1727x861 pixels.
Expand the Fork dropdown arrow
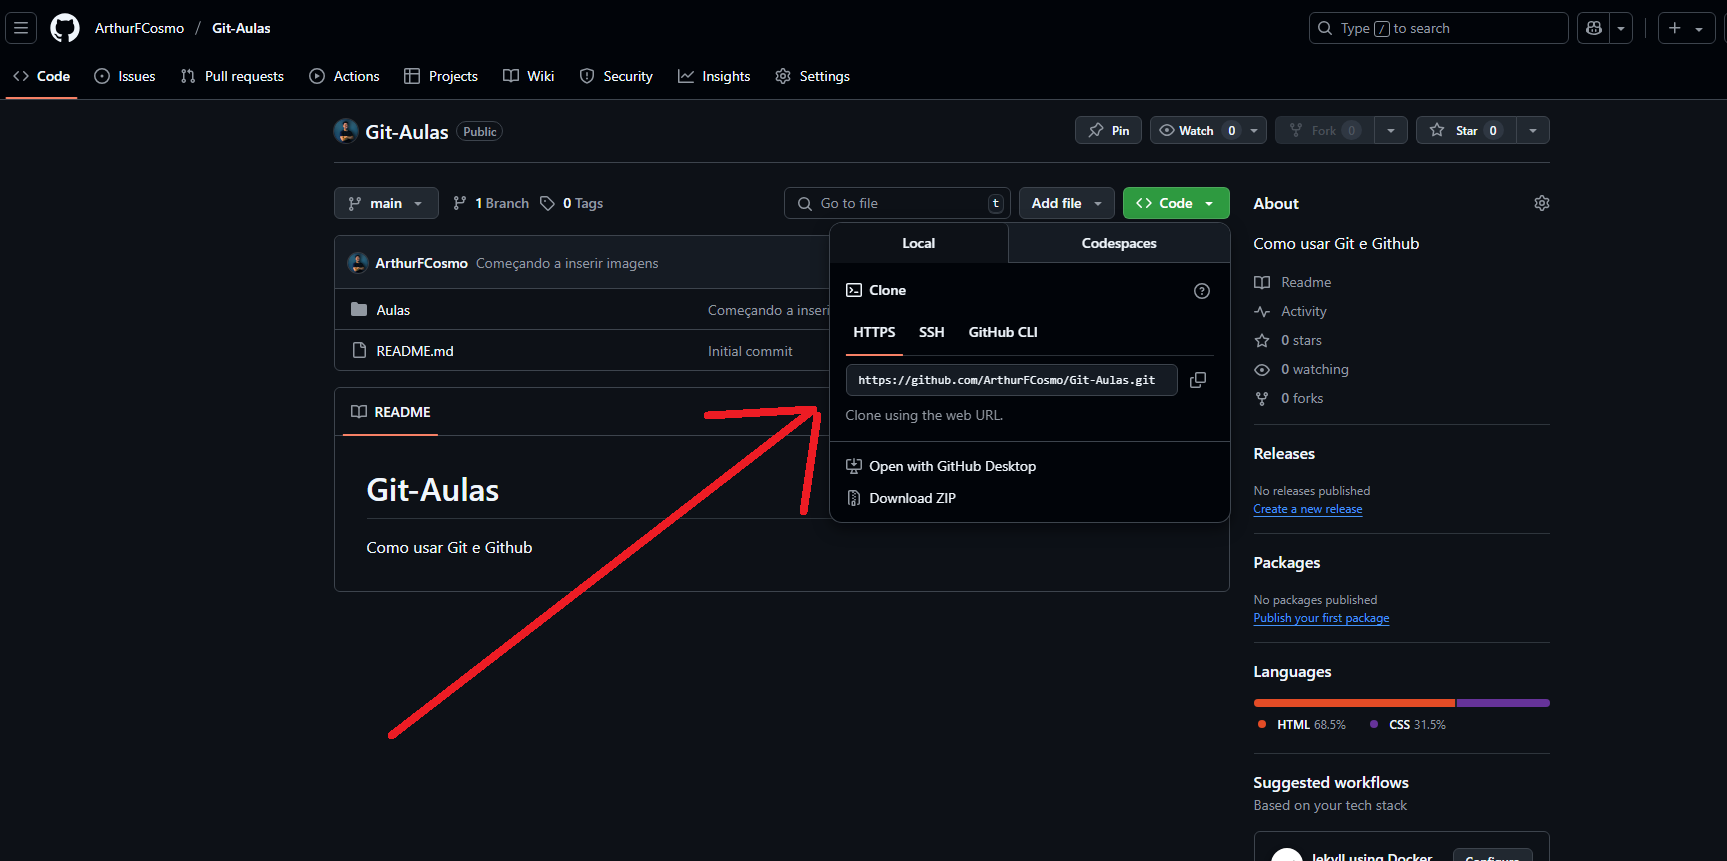(1391, 130)
